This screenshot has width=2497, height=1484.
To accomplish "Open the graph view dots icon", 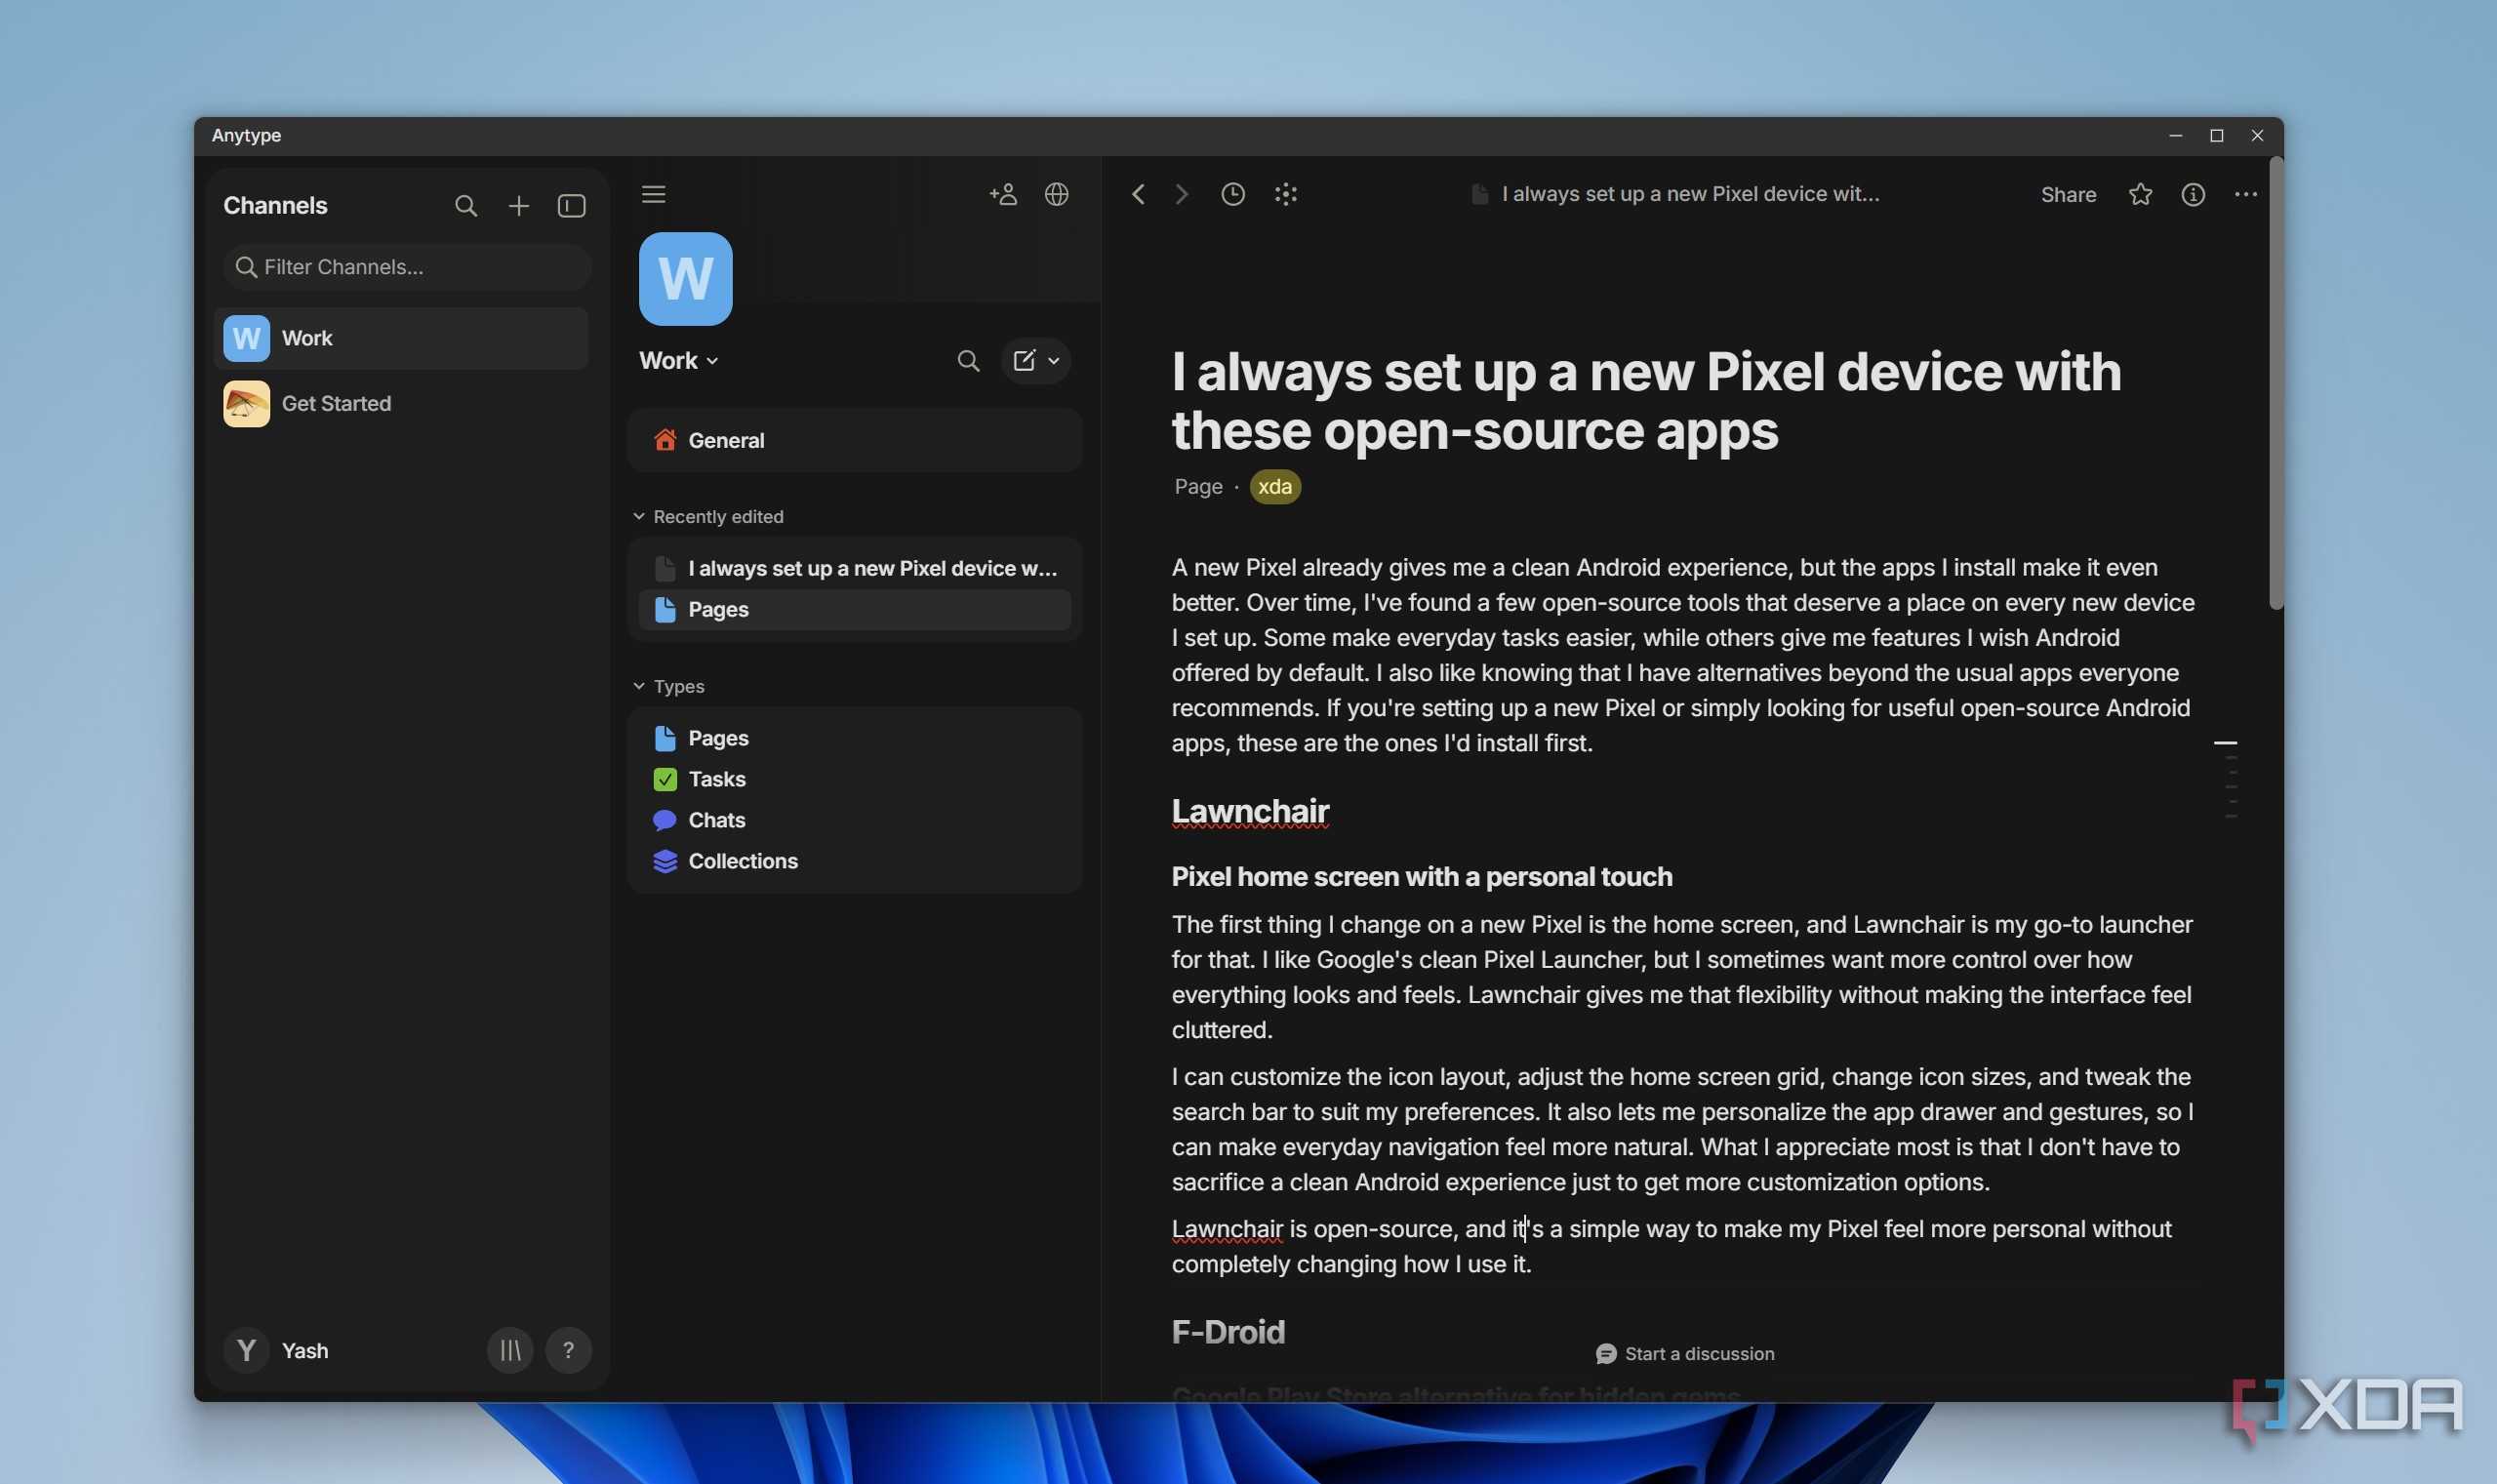I will 1286,194.
